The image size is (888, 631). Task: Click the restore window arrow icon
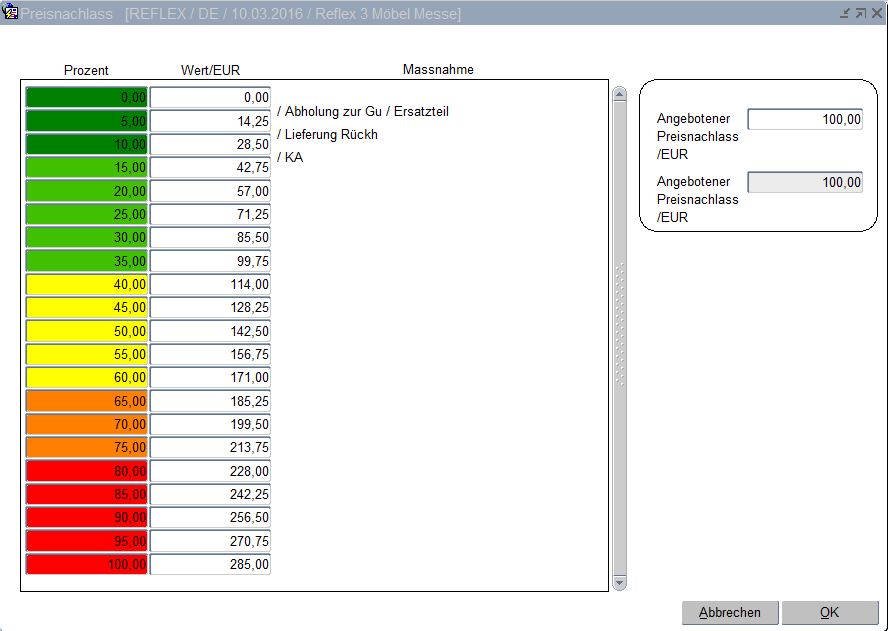(860, 13)
